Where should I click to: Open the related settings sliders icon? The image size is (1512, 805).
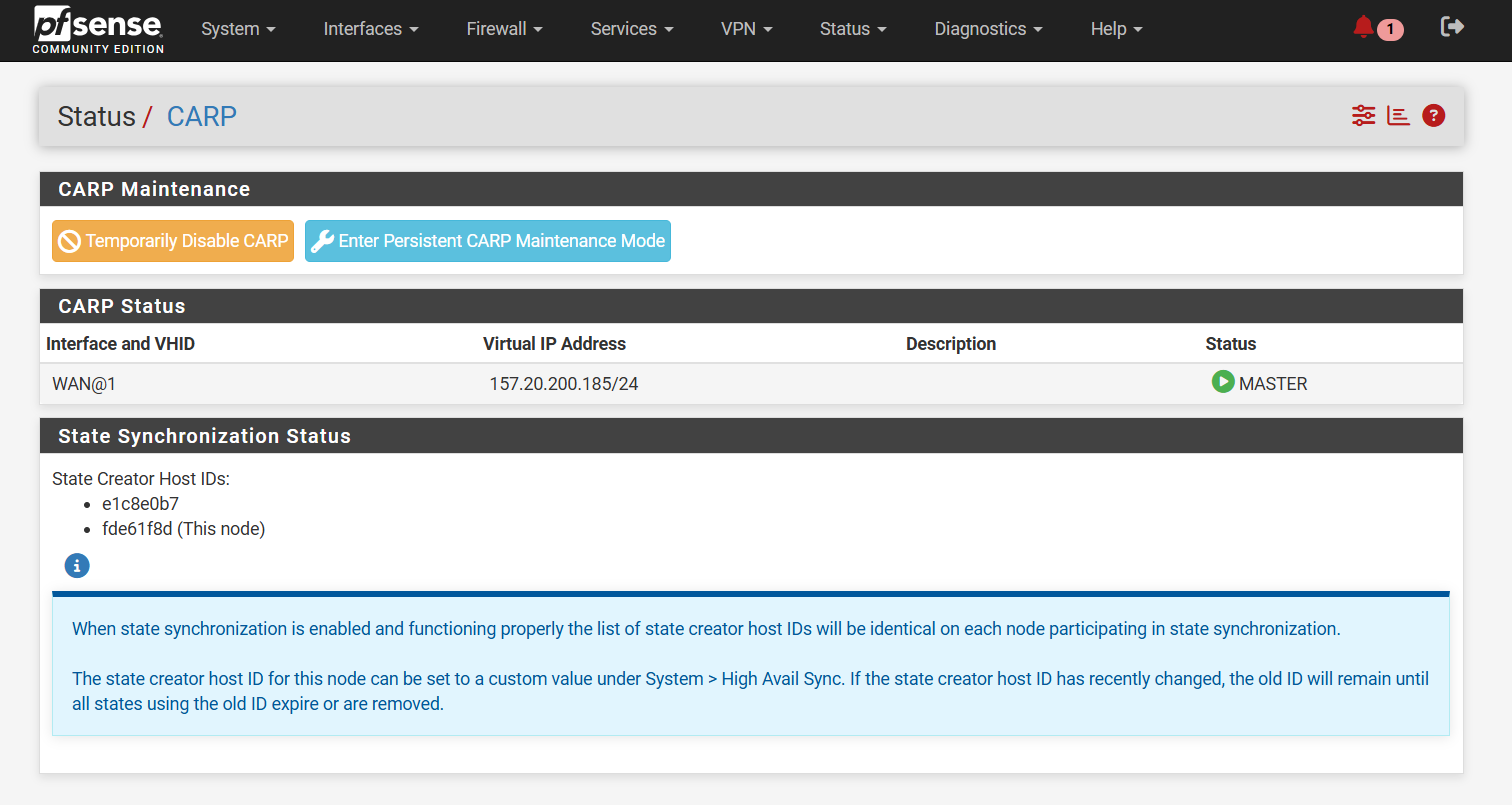(1363, 116)
